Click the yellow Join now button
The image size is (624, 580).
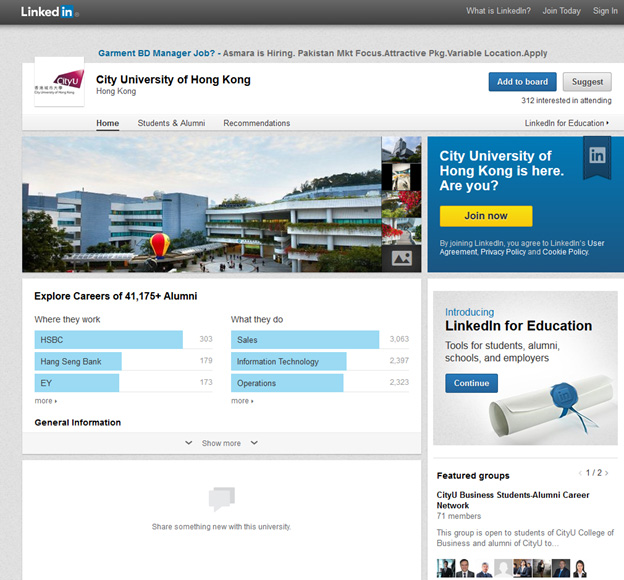pyautogui.click(x=486, y=216)
